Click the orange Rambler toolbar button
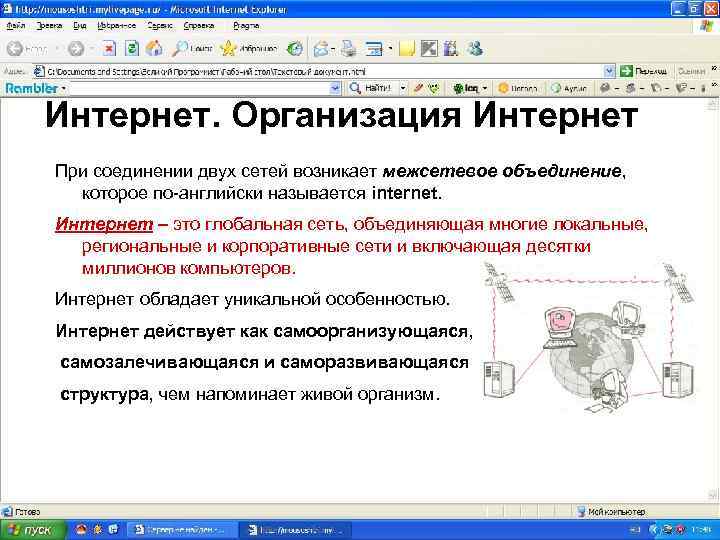 tap(518, 88)
